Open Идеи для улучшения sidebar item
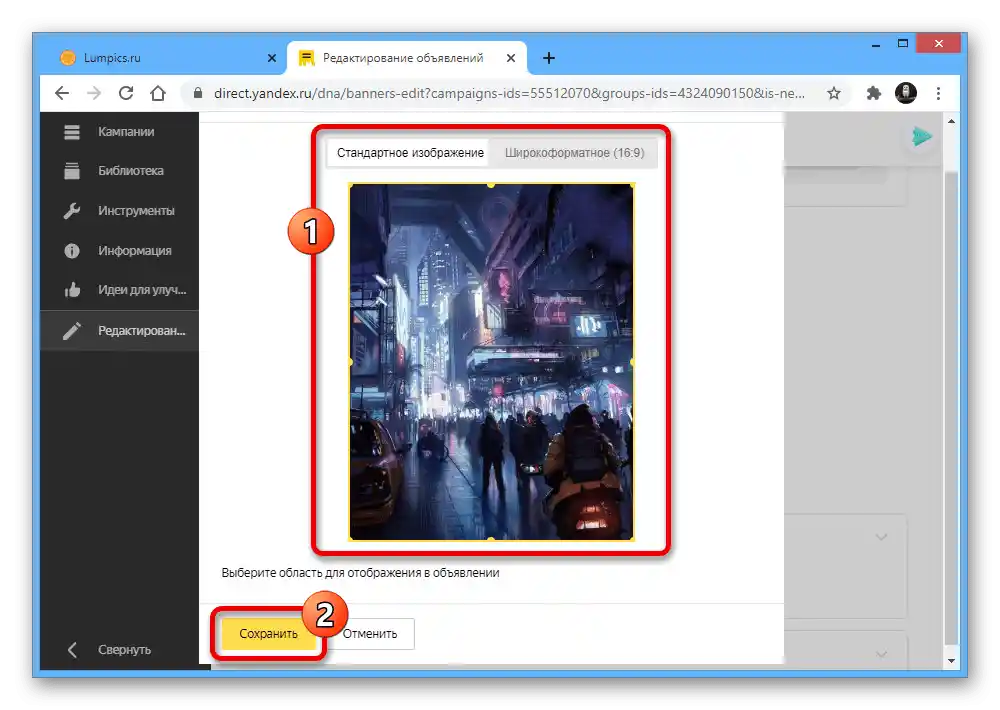Screen dimensions: 1000x710 coord(120,290)
